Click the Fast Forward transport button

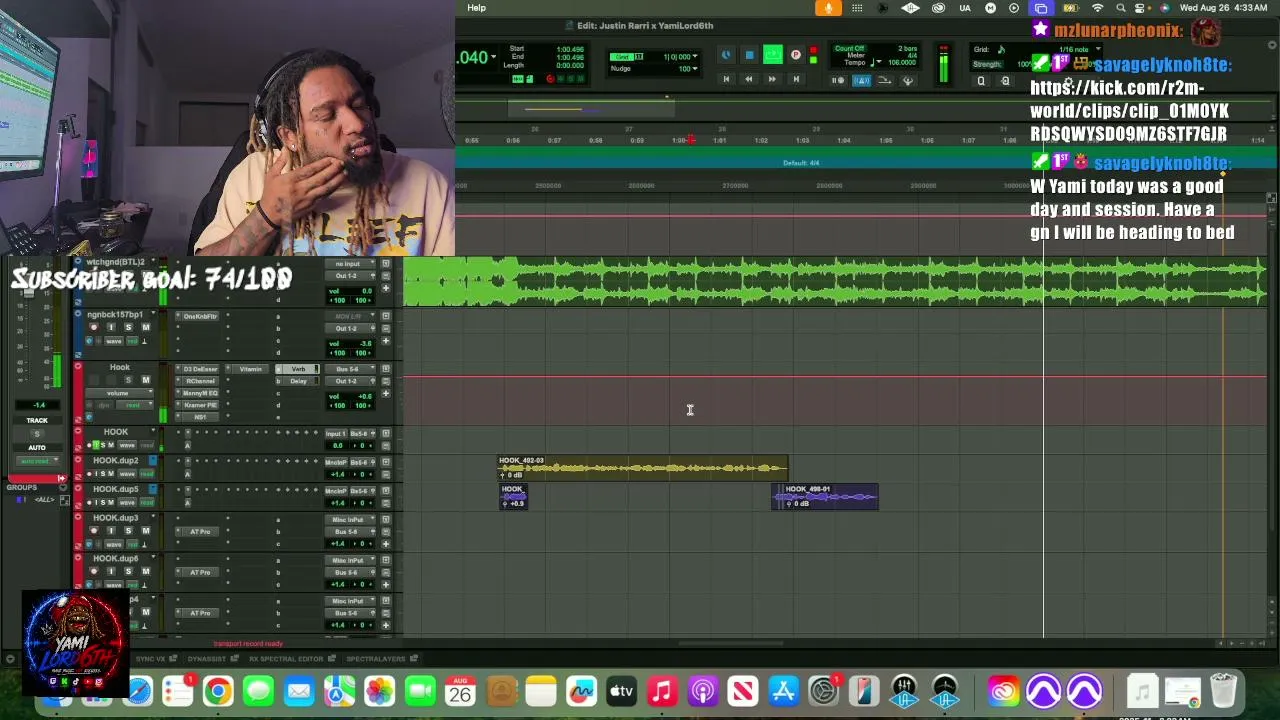coord(772,79)
